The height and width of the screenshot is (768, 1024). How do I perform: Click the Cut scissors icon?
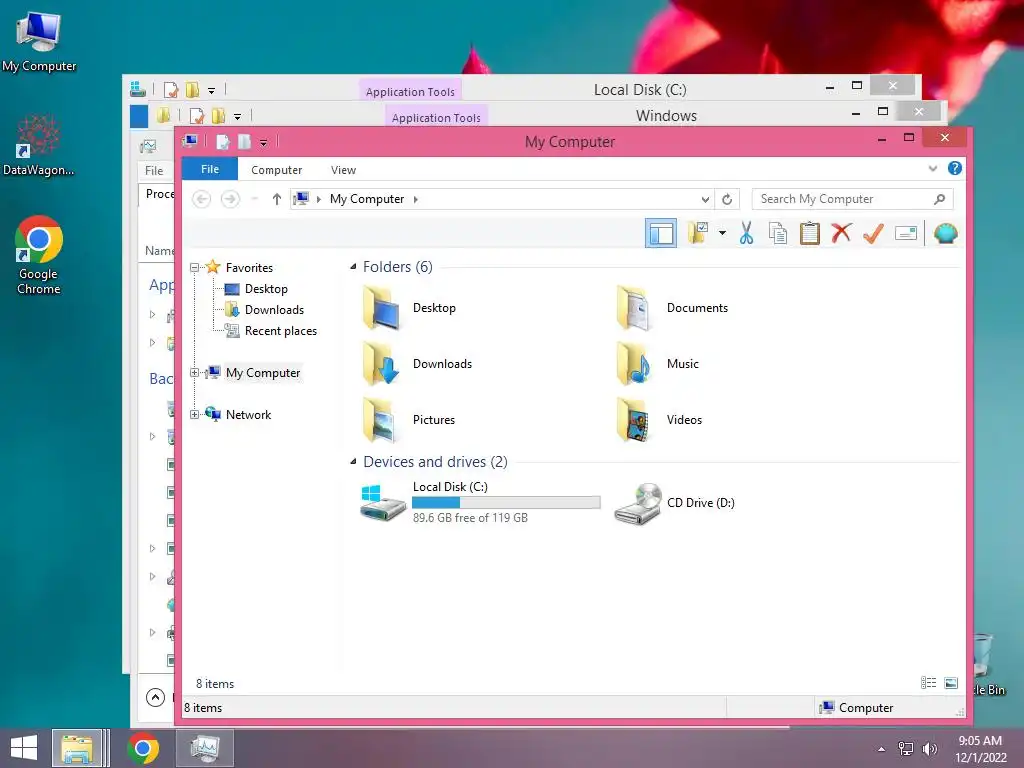pos(746,233)
